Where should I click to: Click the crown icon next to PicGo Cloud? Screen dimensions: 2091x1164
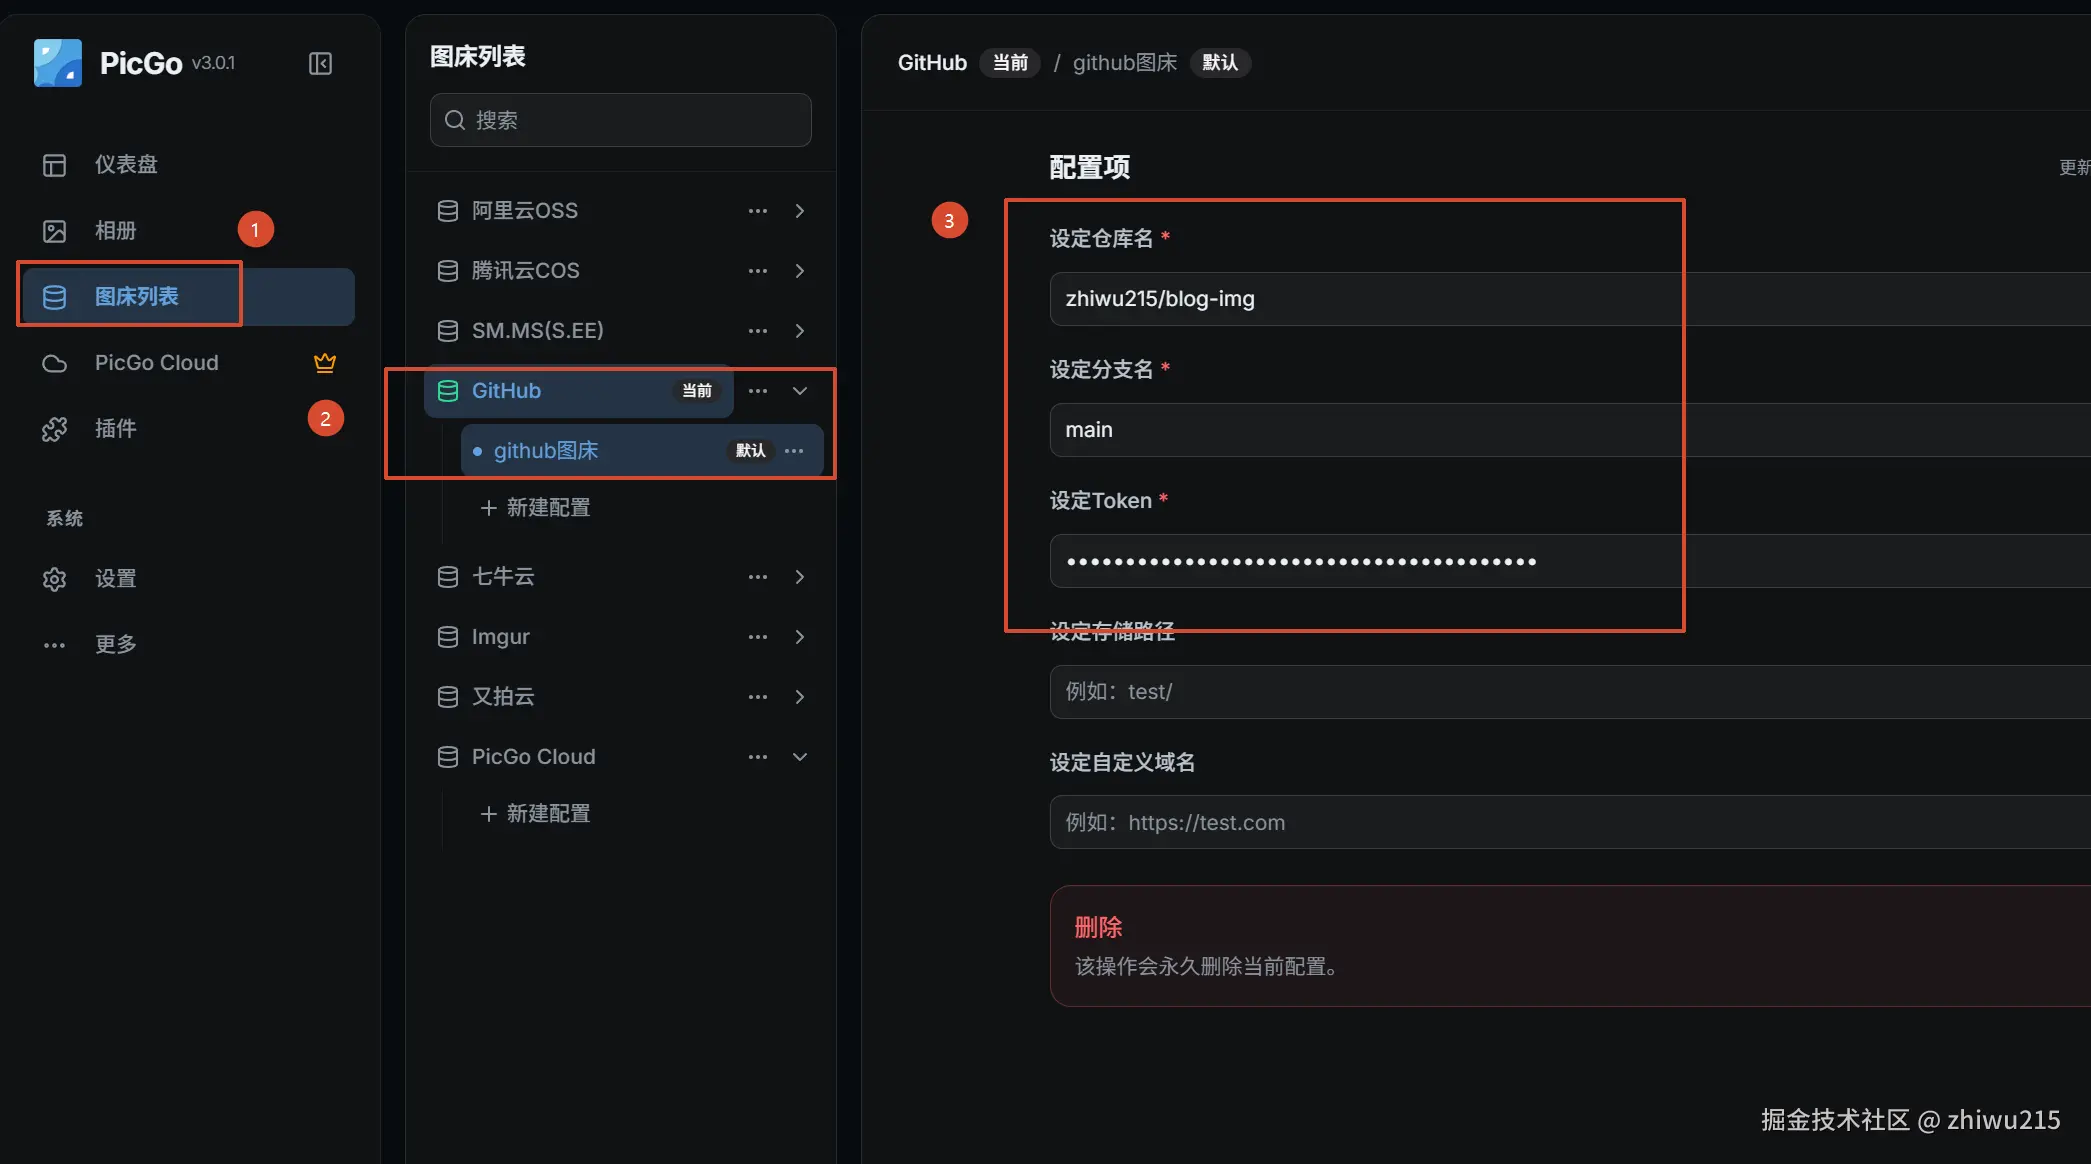[x=325, y=363]
